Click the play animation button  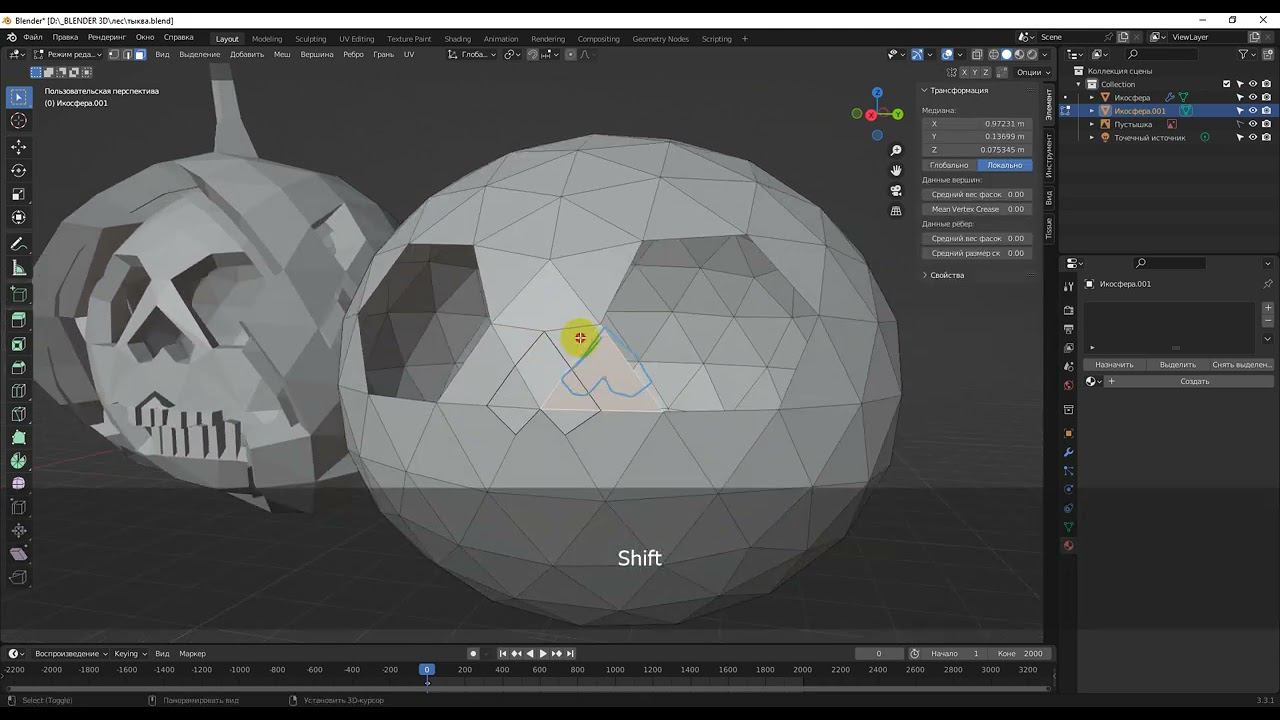[543, 653]
